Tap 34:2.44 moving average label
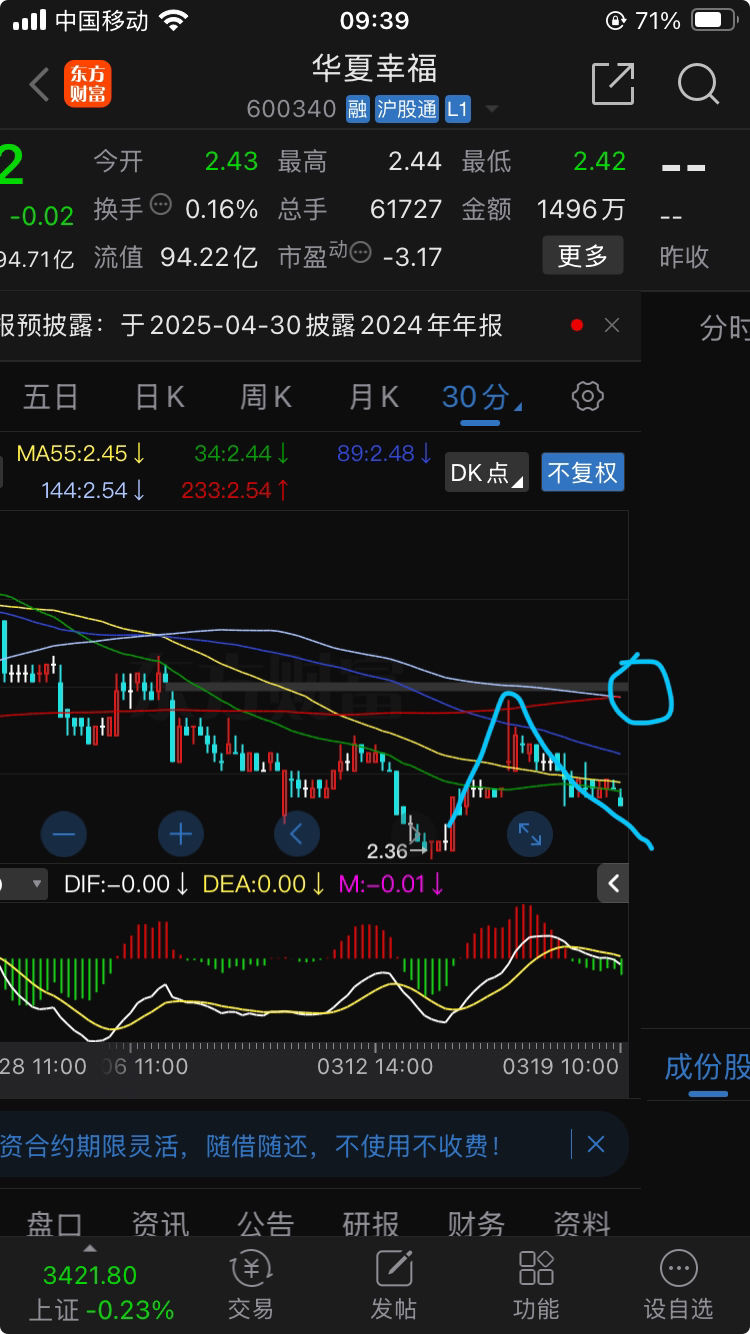This screenshot has width=750, height=1334. pyautogui.click(x=242, y=453)
